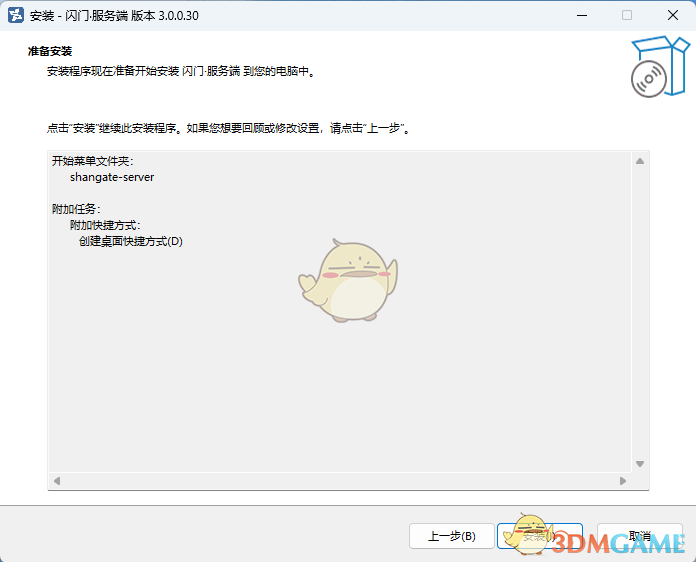Click the summary box scroll down arrow
Screen dimensions: 696x562
[640, 464]
